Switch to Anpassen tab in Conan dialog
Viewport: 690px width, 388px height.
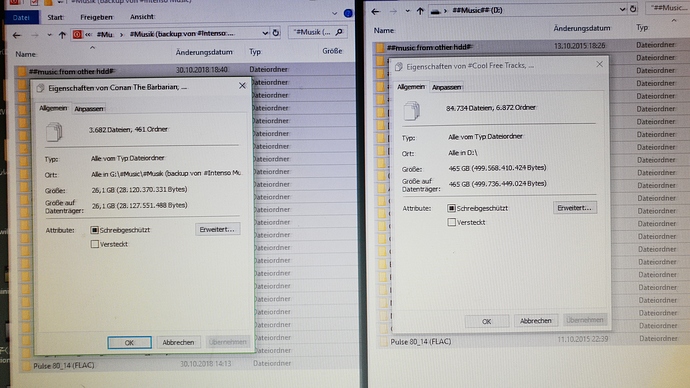[88, 109]
